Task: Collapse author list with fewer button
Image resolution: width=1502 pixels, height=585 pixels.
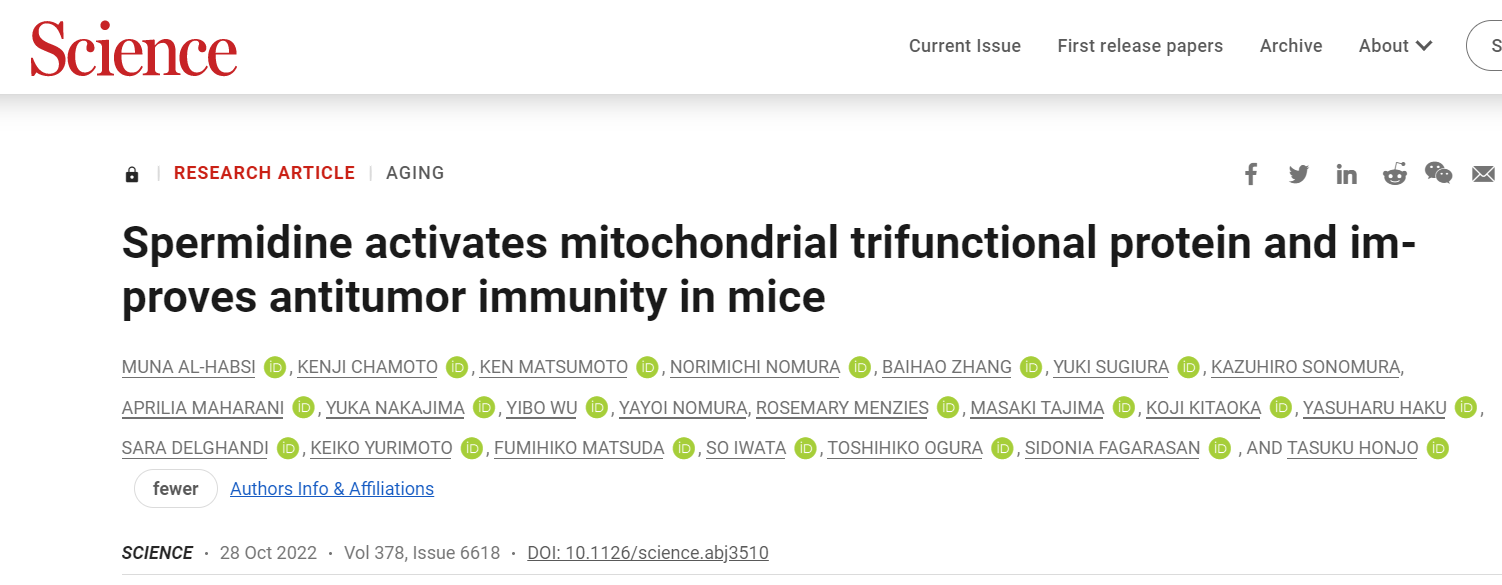Action: (176, 489)
